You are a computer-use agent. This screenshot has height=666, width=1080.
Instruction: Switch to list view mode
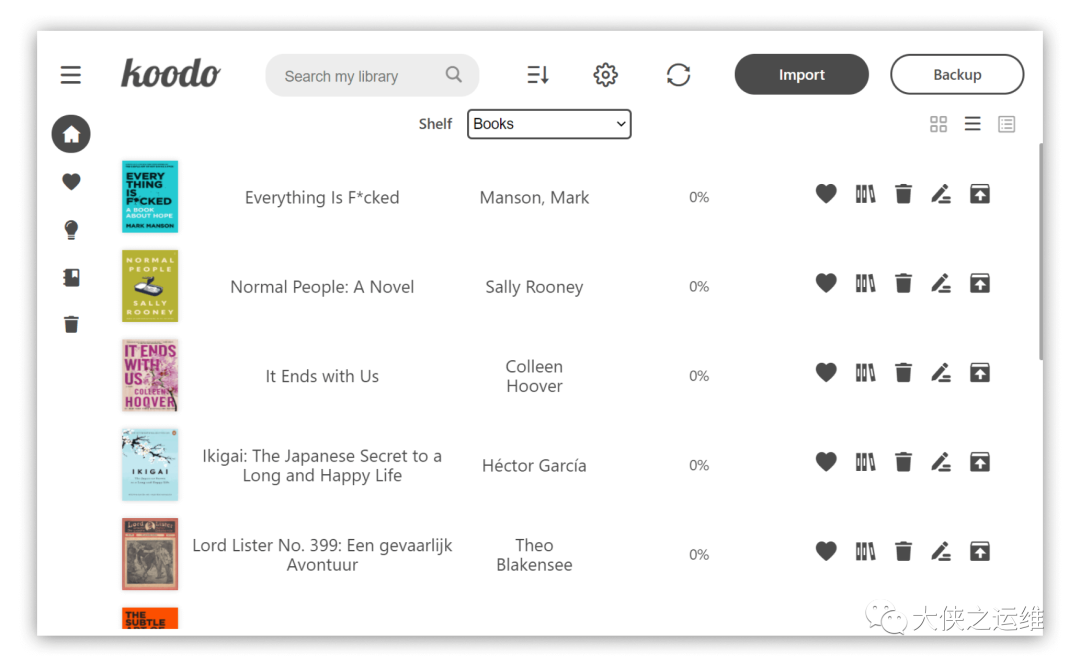973,124
